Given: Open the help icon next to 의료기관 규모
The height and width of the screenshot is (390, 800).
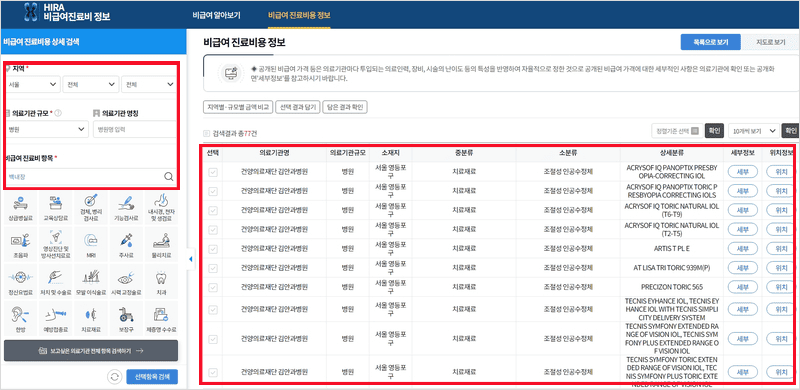Looking at the screenshot, I should [x=58, y=113].
